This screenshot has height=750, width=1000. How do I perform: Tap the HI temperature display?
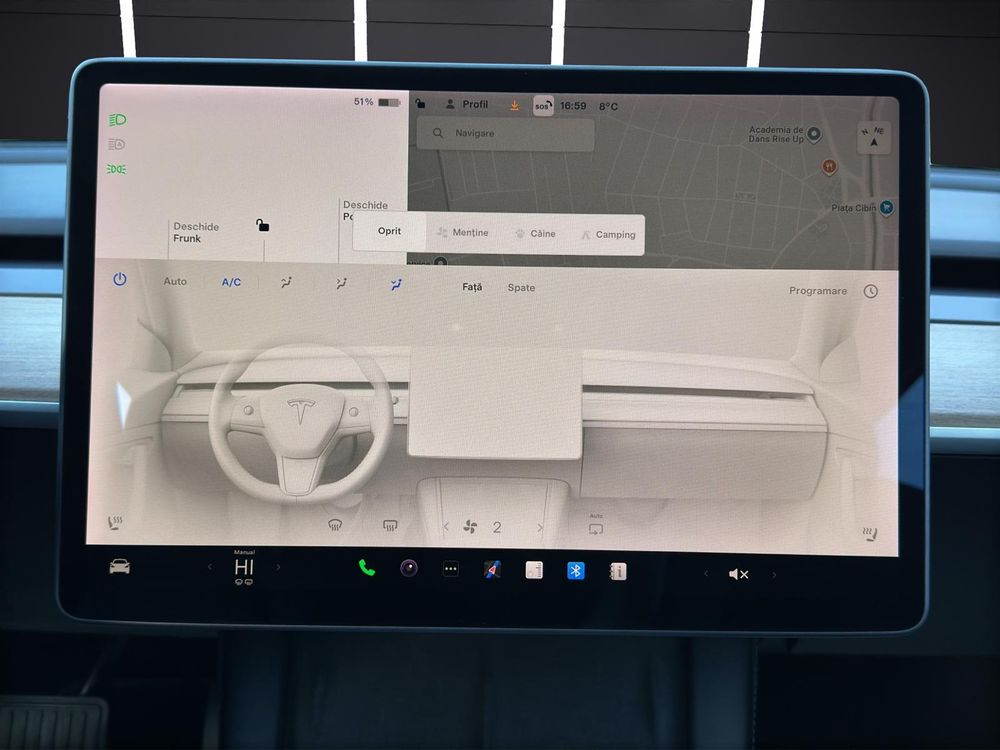point(244,567)
